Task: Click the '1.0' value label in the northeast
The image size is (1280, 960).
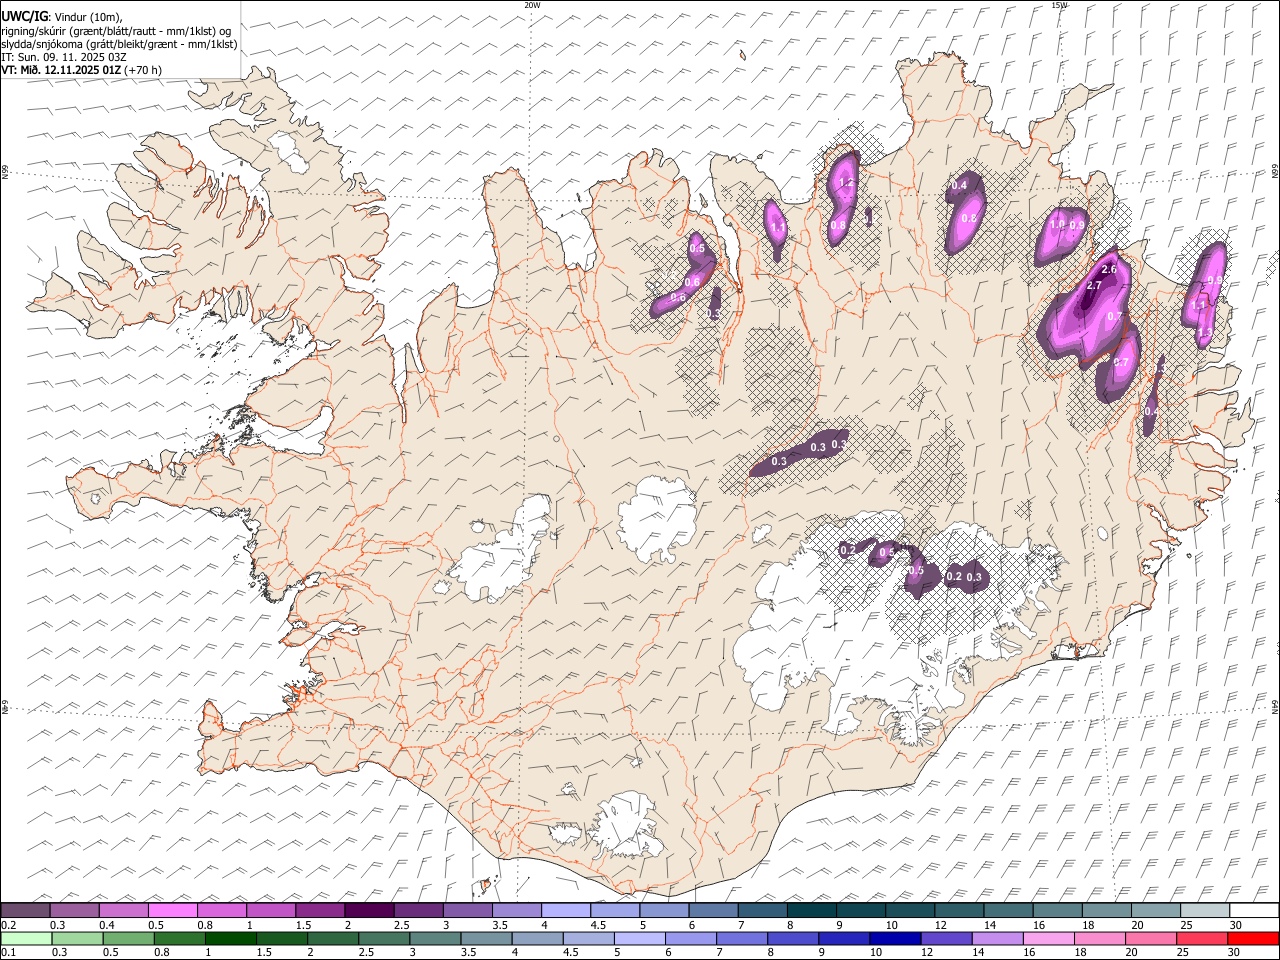Action: pyautogui.click(x=1057, y=224)
